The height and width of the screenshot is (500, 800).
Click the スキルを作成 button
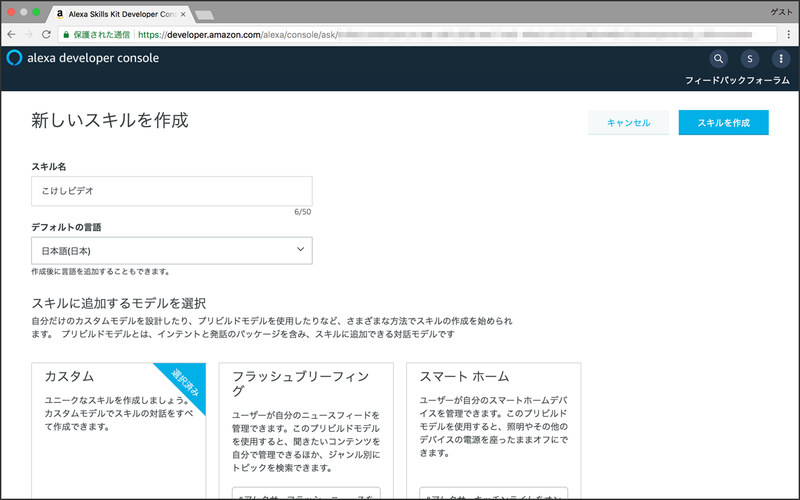(723, 122)
